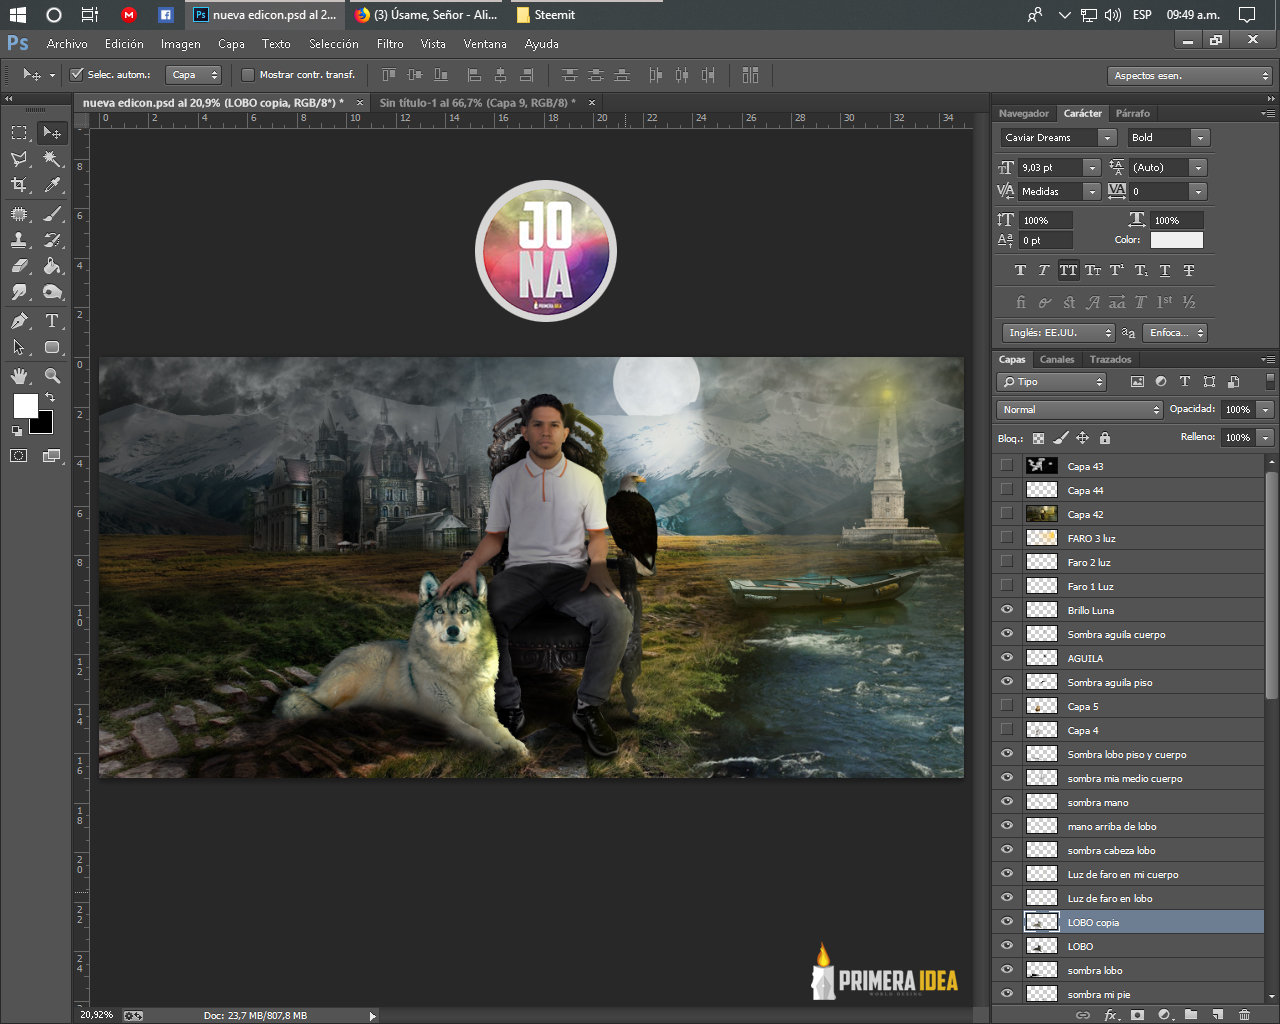The height and width of the screenshot is (1024, 1280).
Task: Select the Horizontal Type tool
Action: click(x=52, y=321)
